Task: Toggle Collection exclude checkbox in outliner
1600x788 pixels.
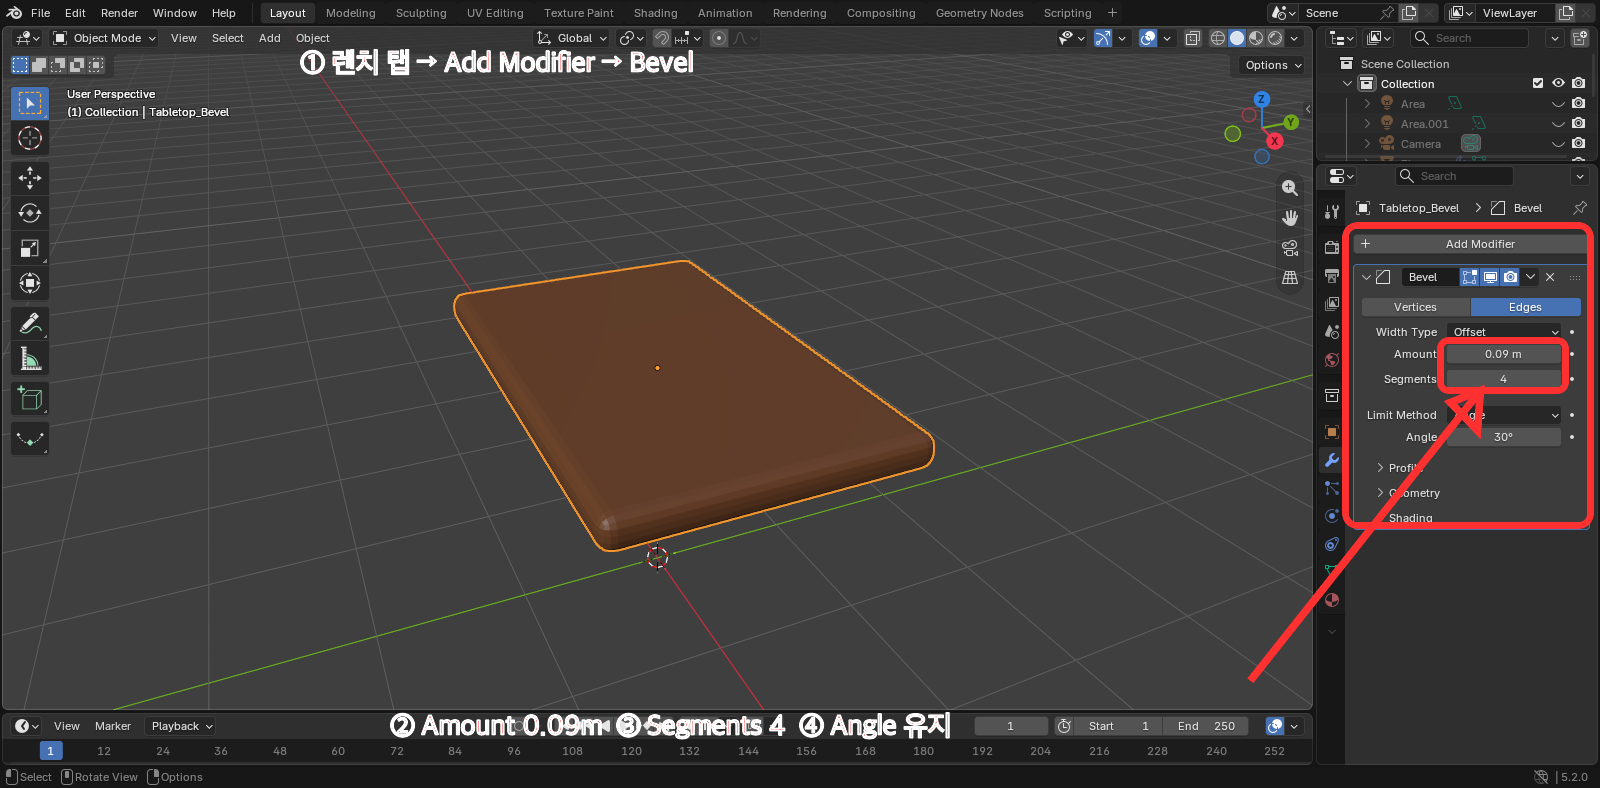Action: [1538, 83]
